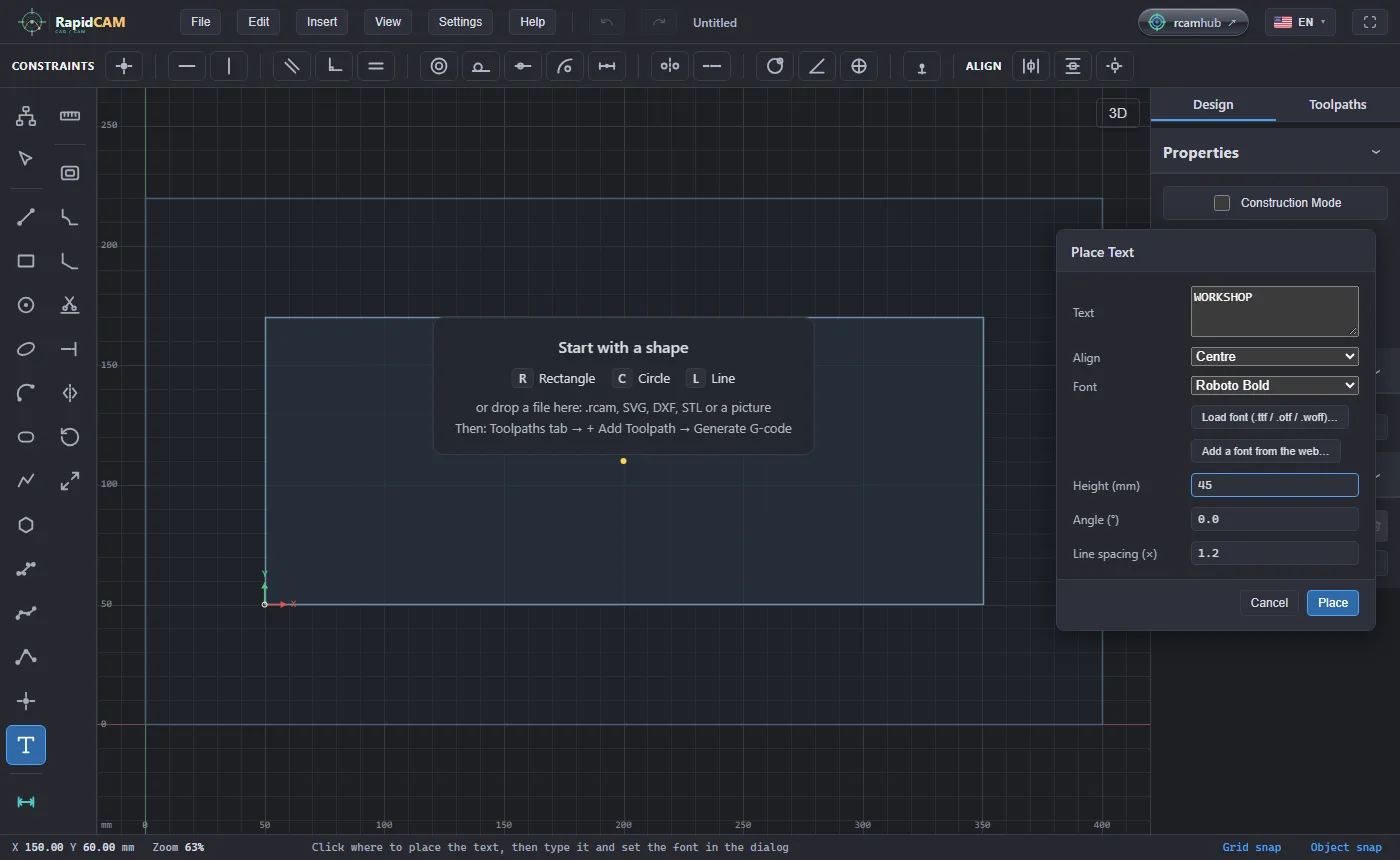Image resolution: width=1400 pixels, height=860 pixels.
Task: Click the Line spacing input field
Action: 1275,553
